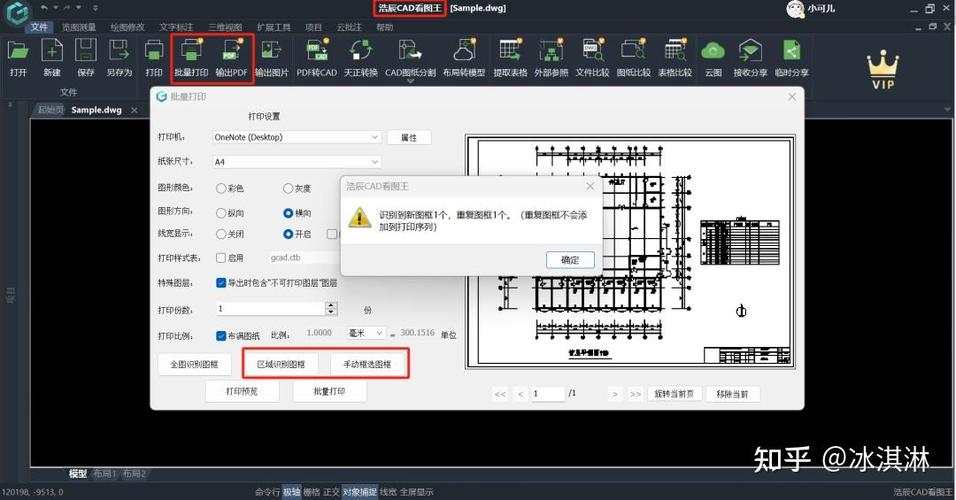Toggle the non-printable layers checkbox
The height and width of the screenshot is (500, 956).
[x=221, y=283]
